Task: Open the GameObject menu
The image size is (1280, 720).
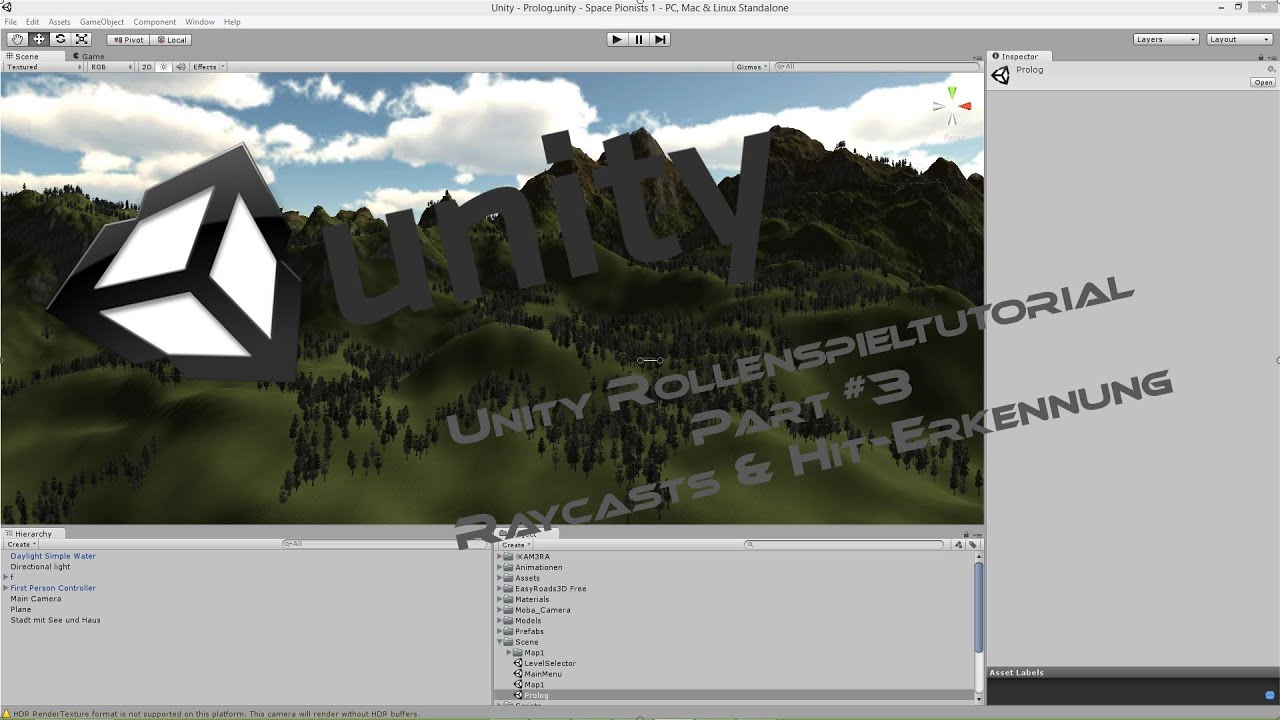Action: (x=102, y=22)
